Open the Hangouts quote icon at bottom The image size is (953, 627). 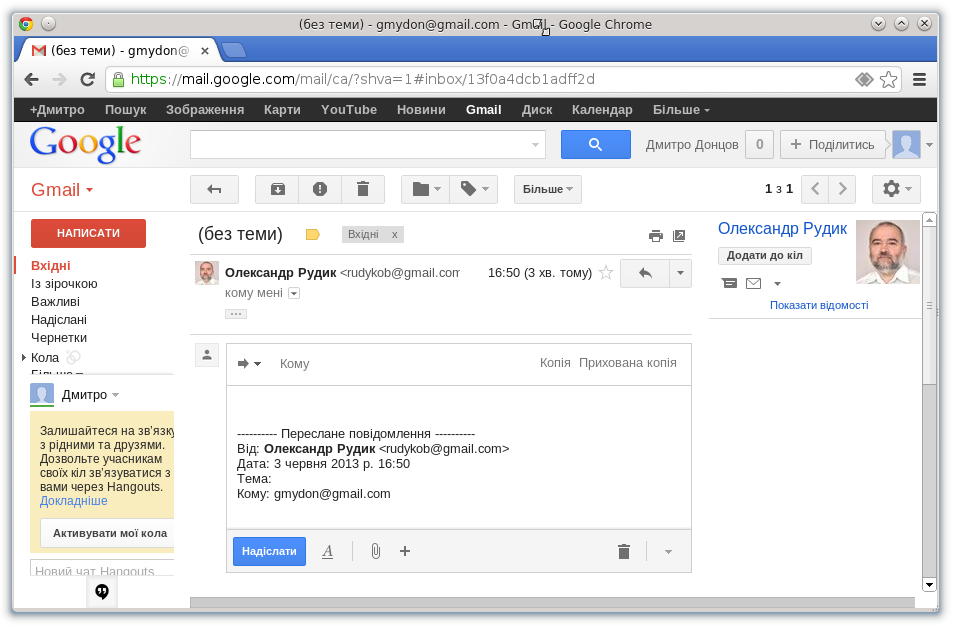point(101,591)
